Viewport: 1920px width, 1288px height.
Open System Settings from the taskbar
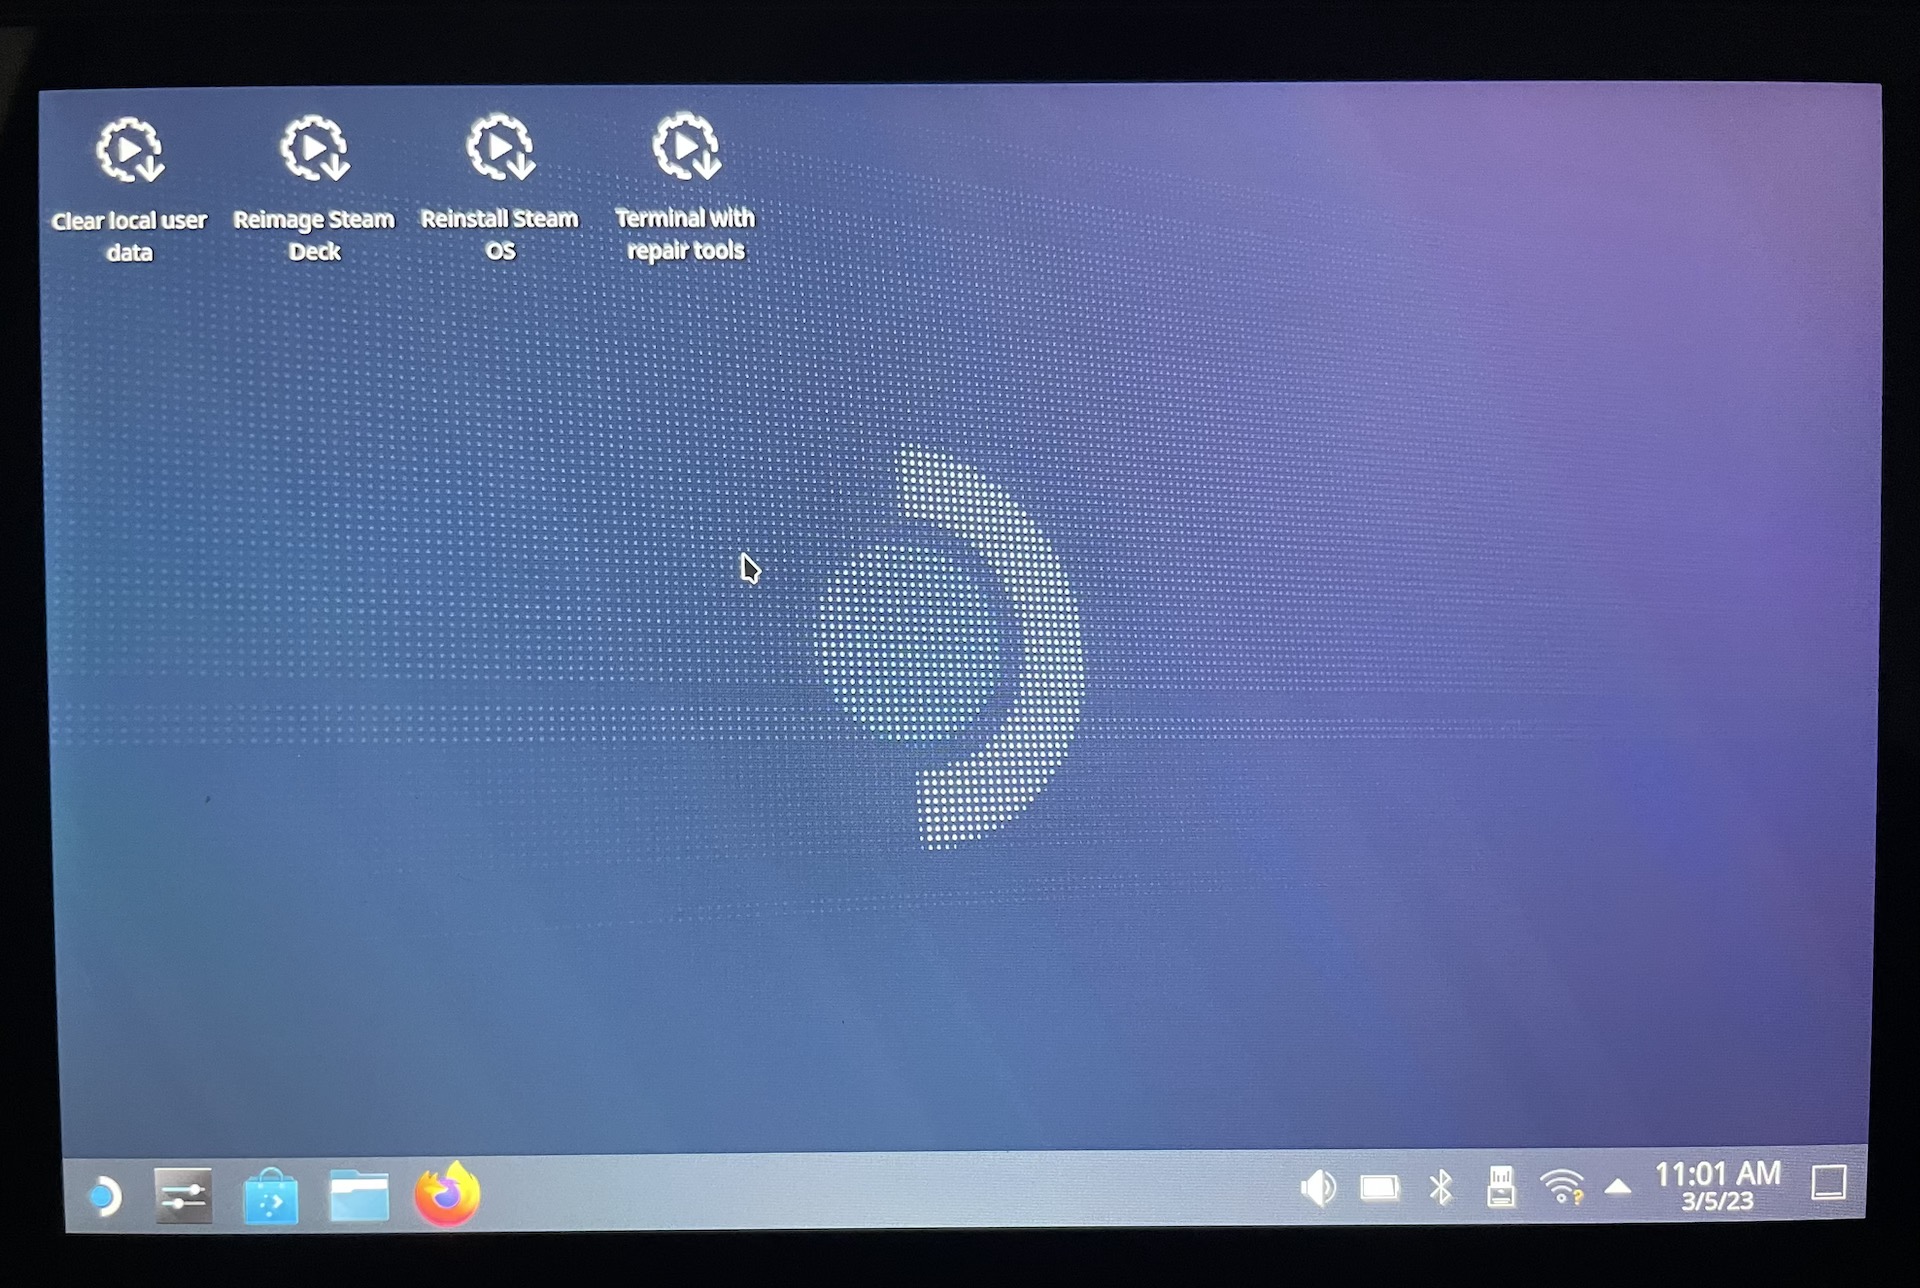[183, 1195]
